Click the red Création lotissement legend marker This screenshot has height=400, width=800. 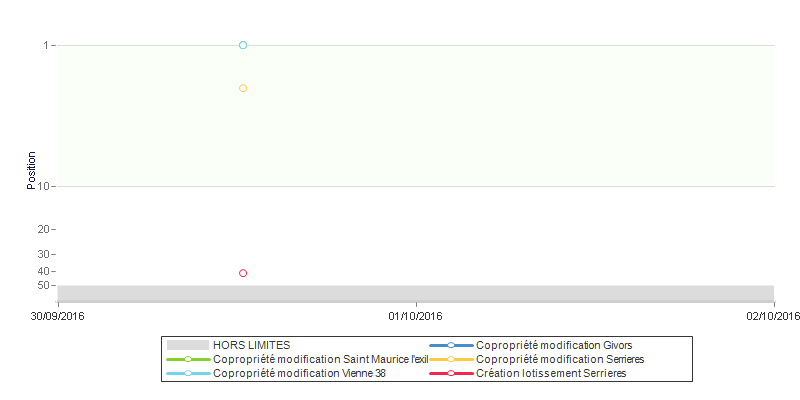451,373
